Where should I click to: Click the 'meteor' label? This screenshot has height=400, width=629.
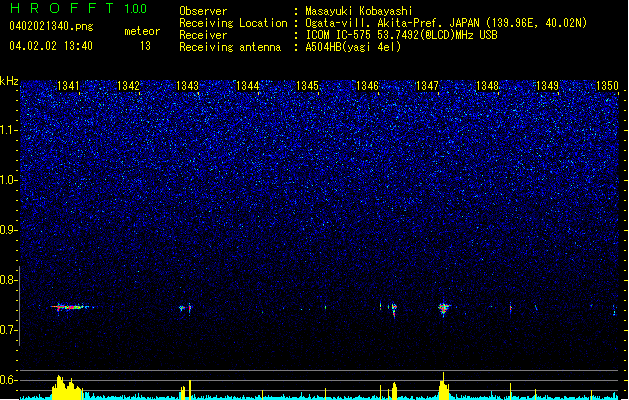pyautogui.click(x=142, y=31)
